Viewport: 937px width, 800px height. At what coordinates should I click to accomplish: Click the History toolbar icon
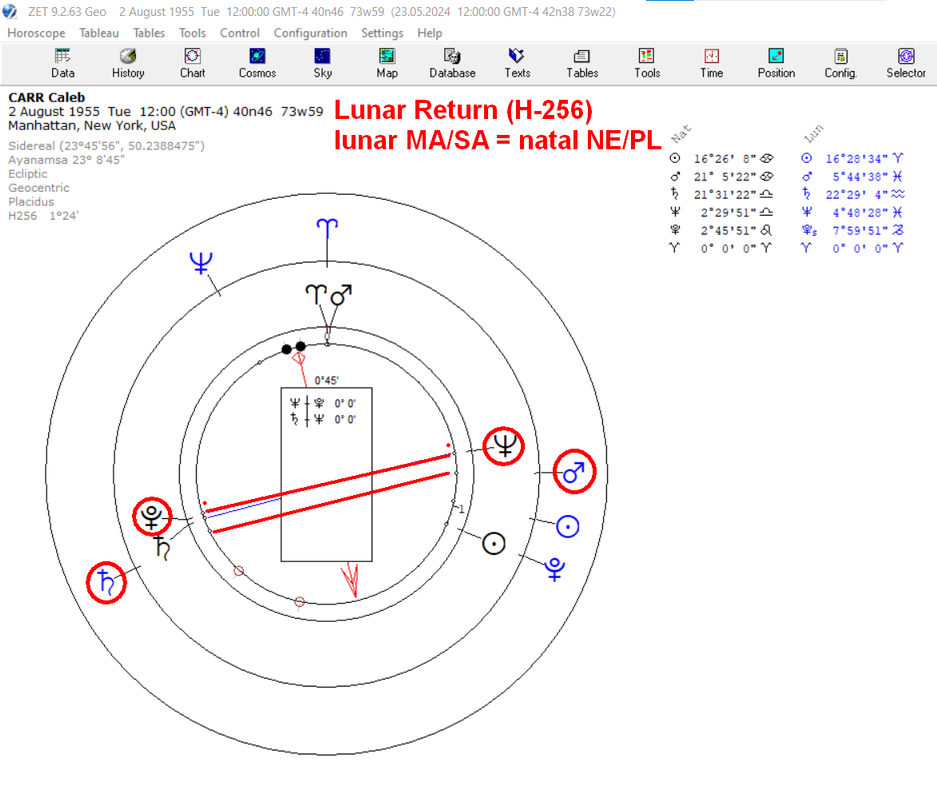click(x=128, y=63)
